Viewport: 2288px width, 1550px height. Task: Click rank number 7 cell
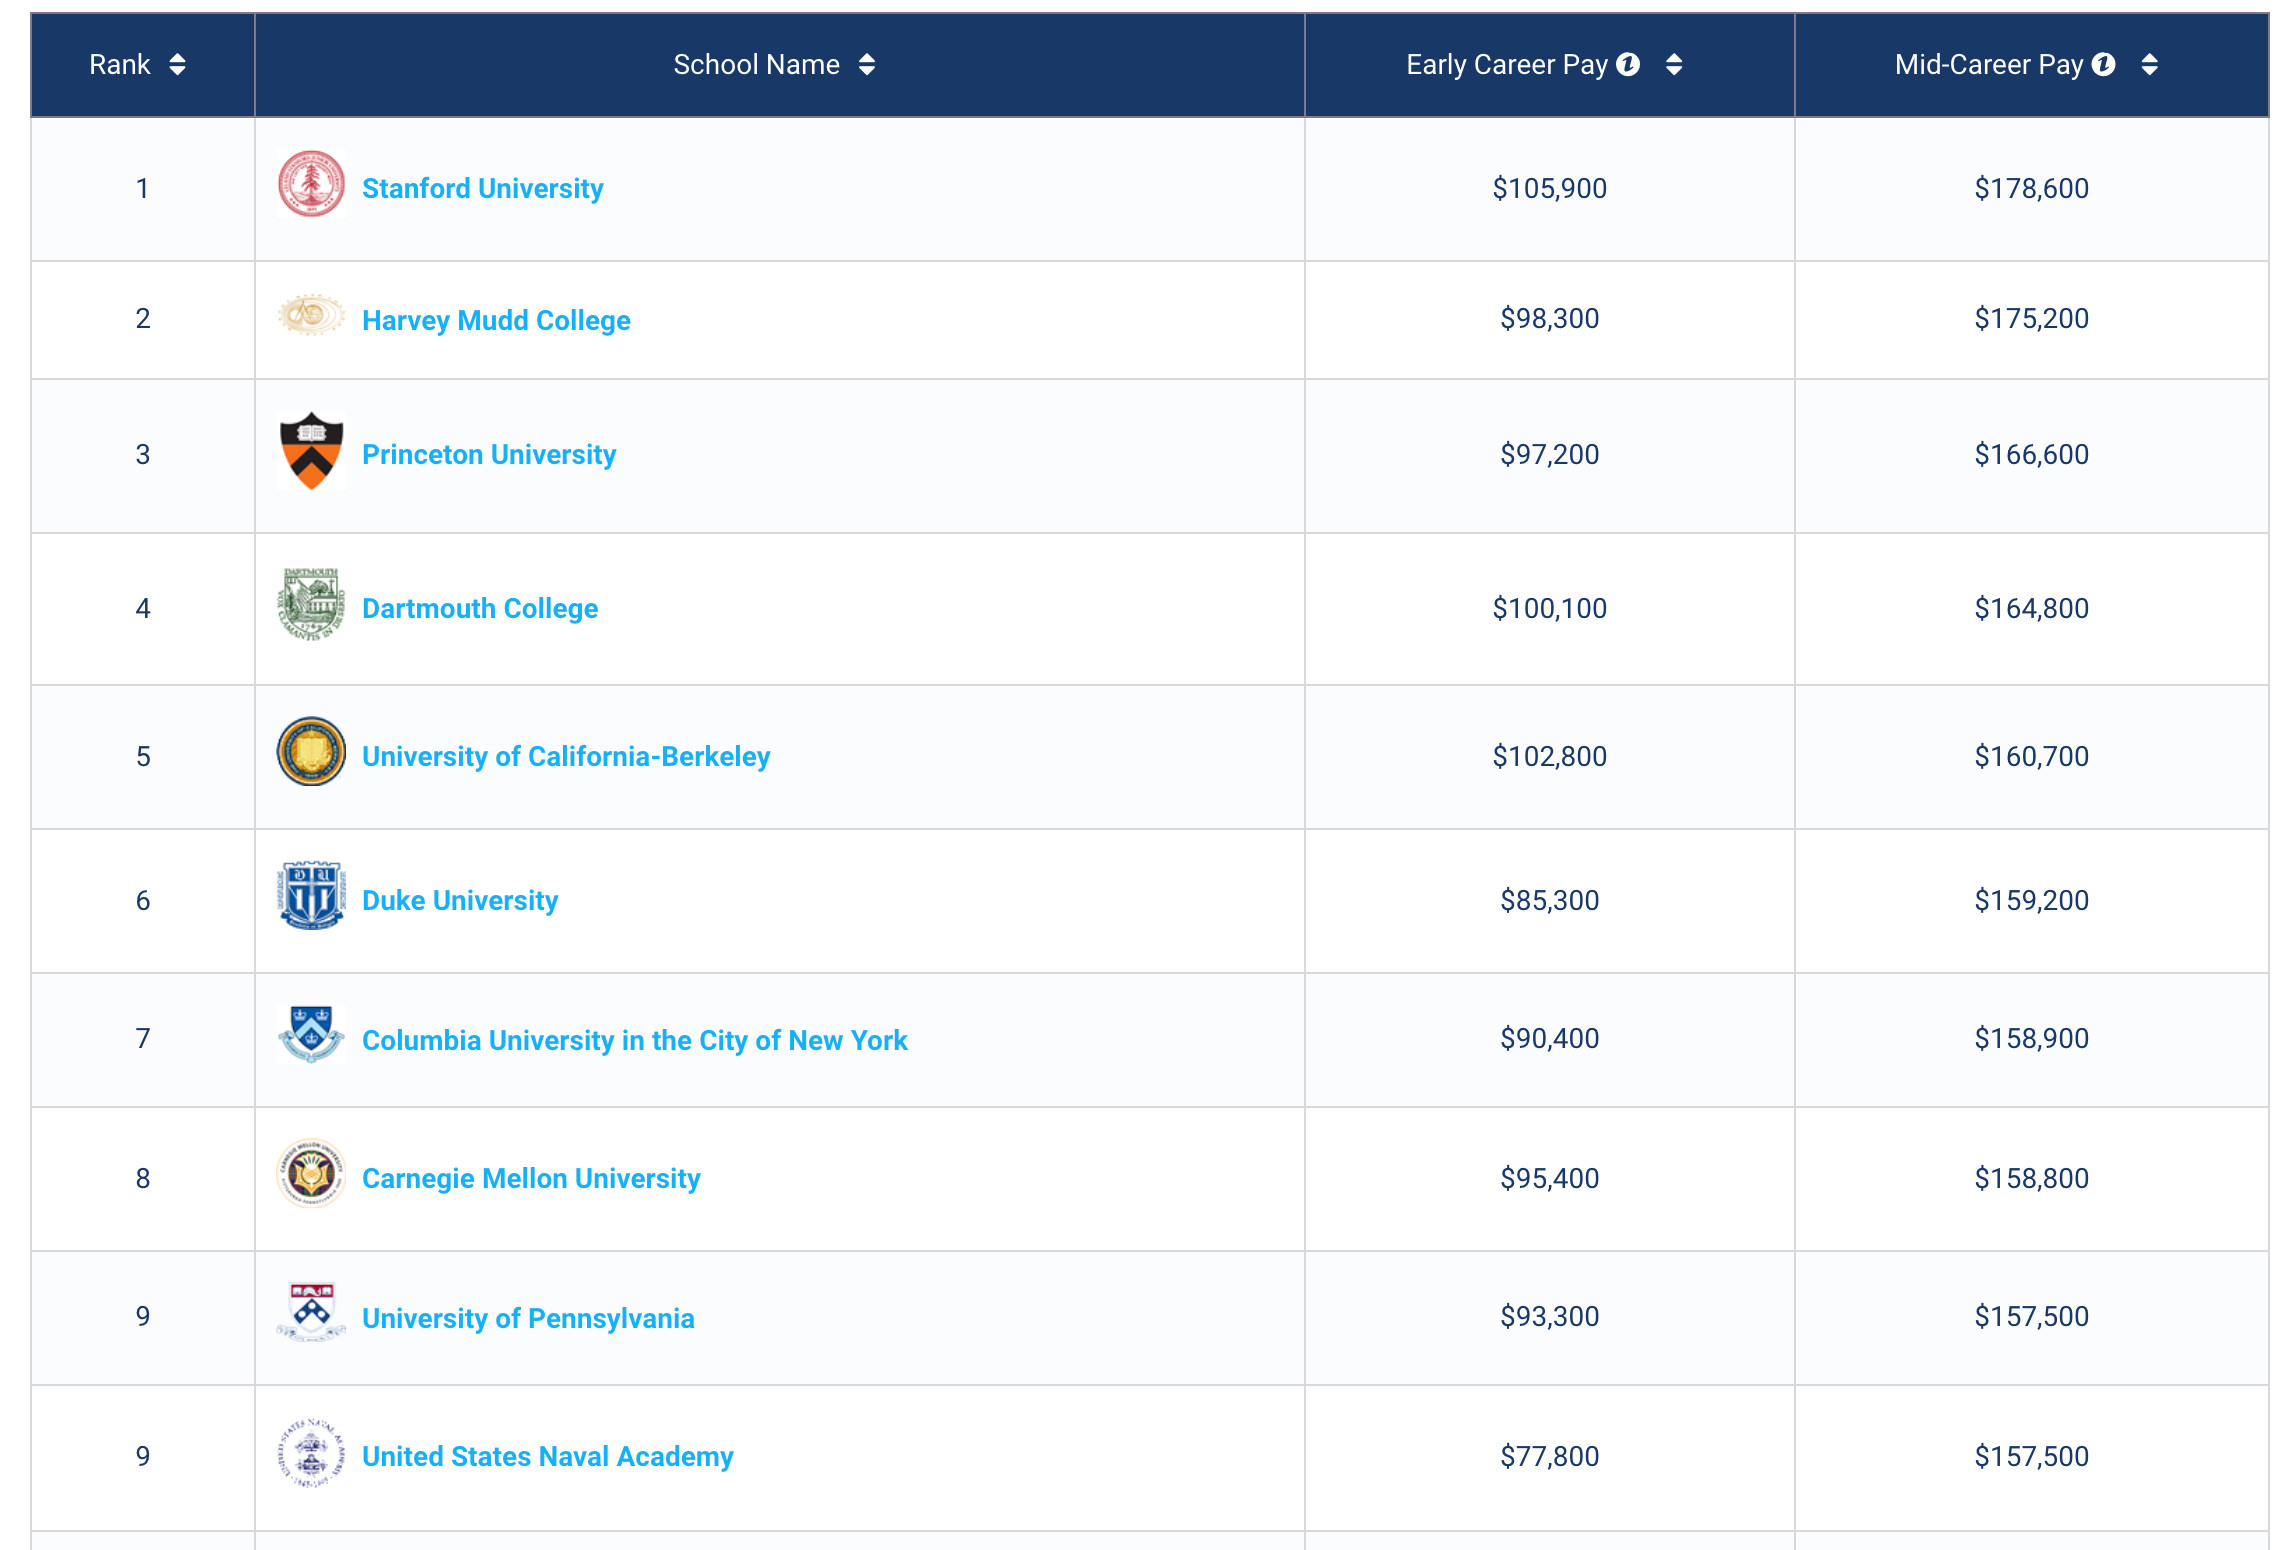(x=143, y=1039)
